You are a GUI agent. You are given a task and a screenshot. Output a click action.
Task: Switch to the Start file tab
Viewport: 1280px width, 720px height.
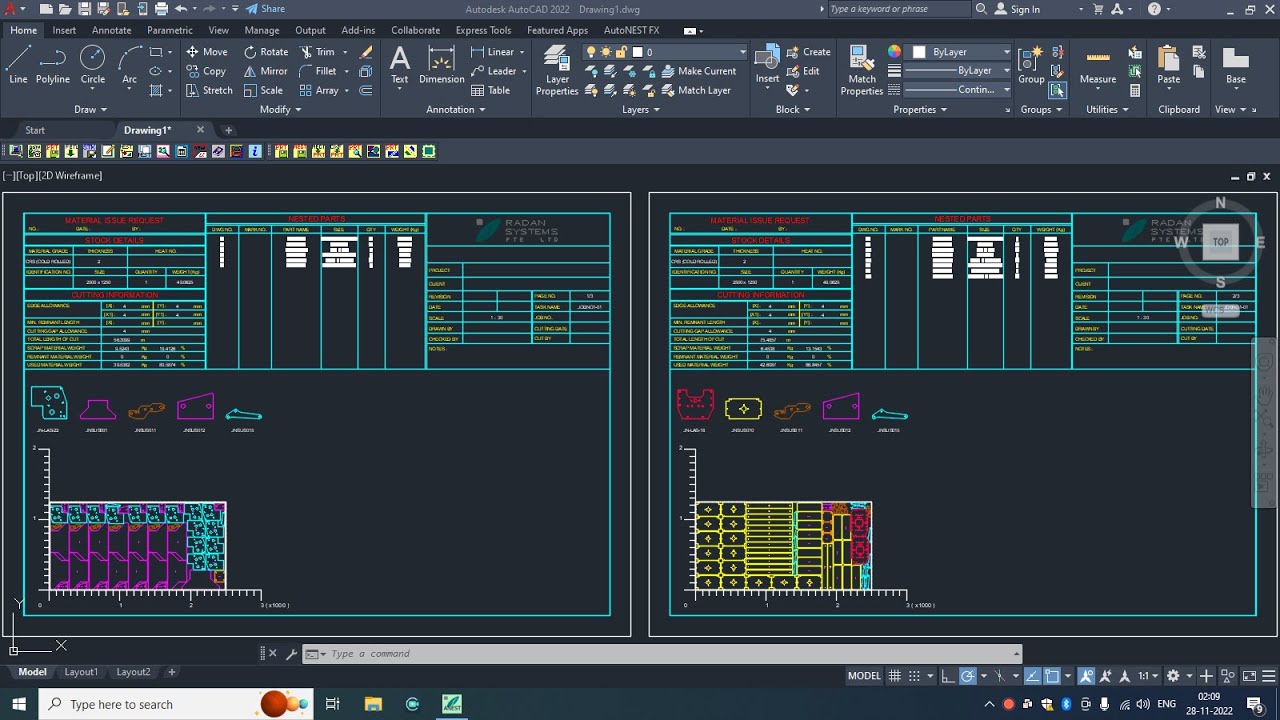coord(35,130)
